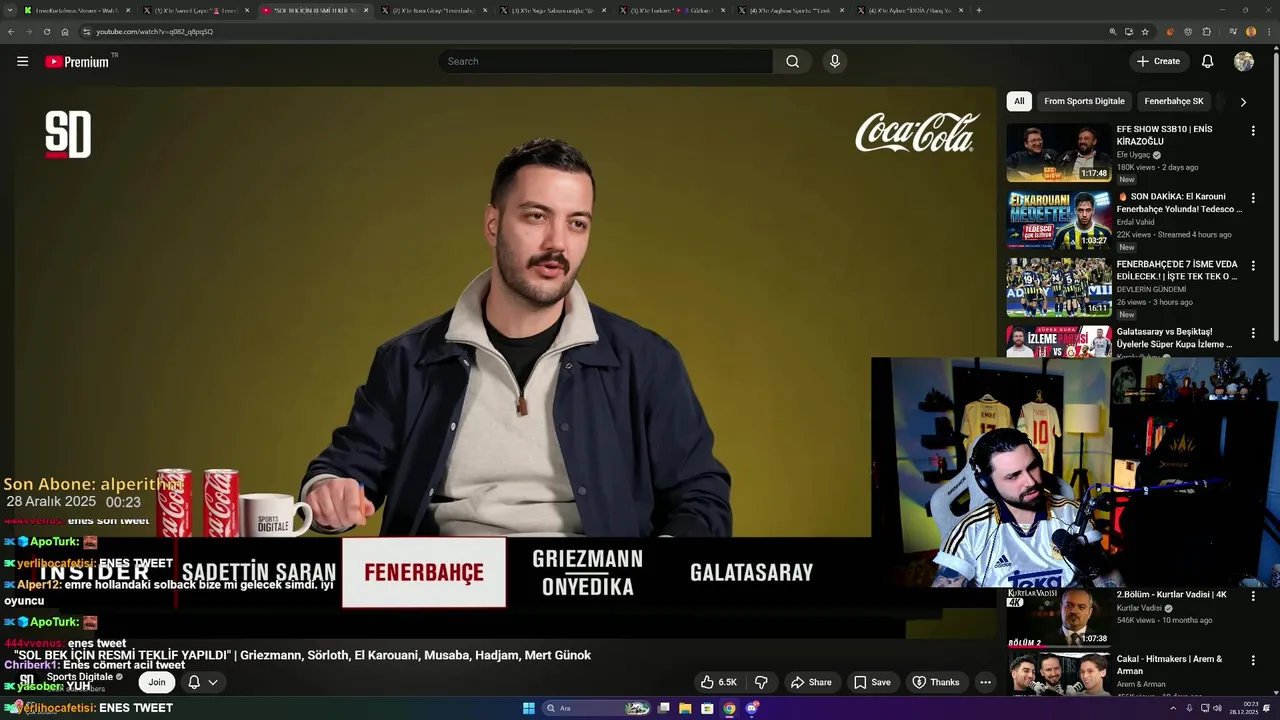Screen dimensions: 1280x720
Task: Dislike the video with thumbs down
Action: click(761, 682)
